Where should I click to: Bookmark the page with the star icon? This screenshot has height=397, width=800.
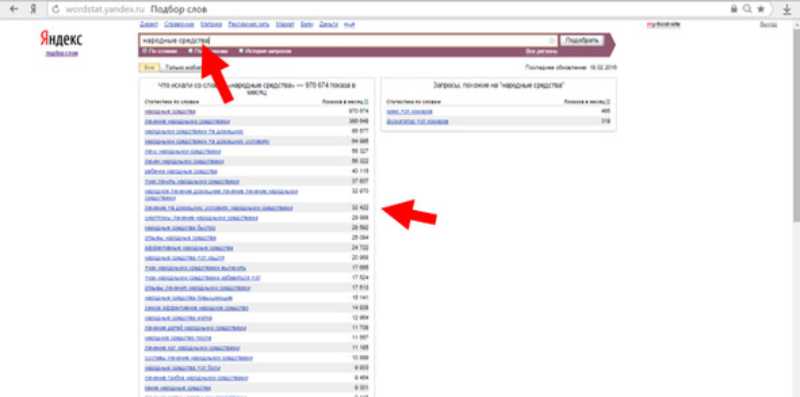pyautogui.click(x=761, y=9)
